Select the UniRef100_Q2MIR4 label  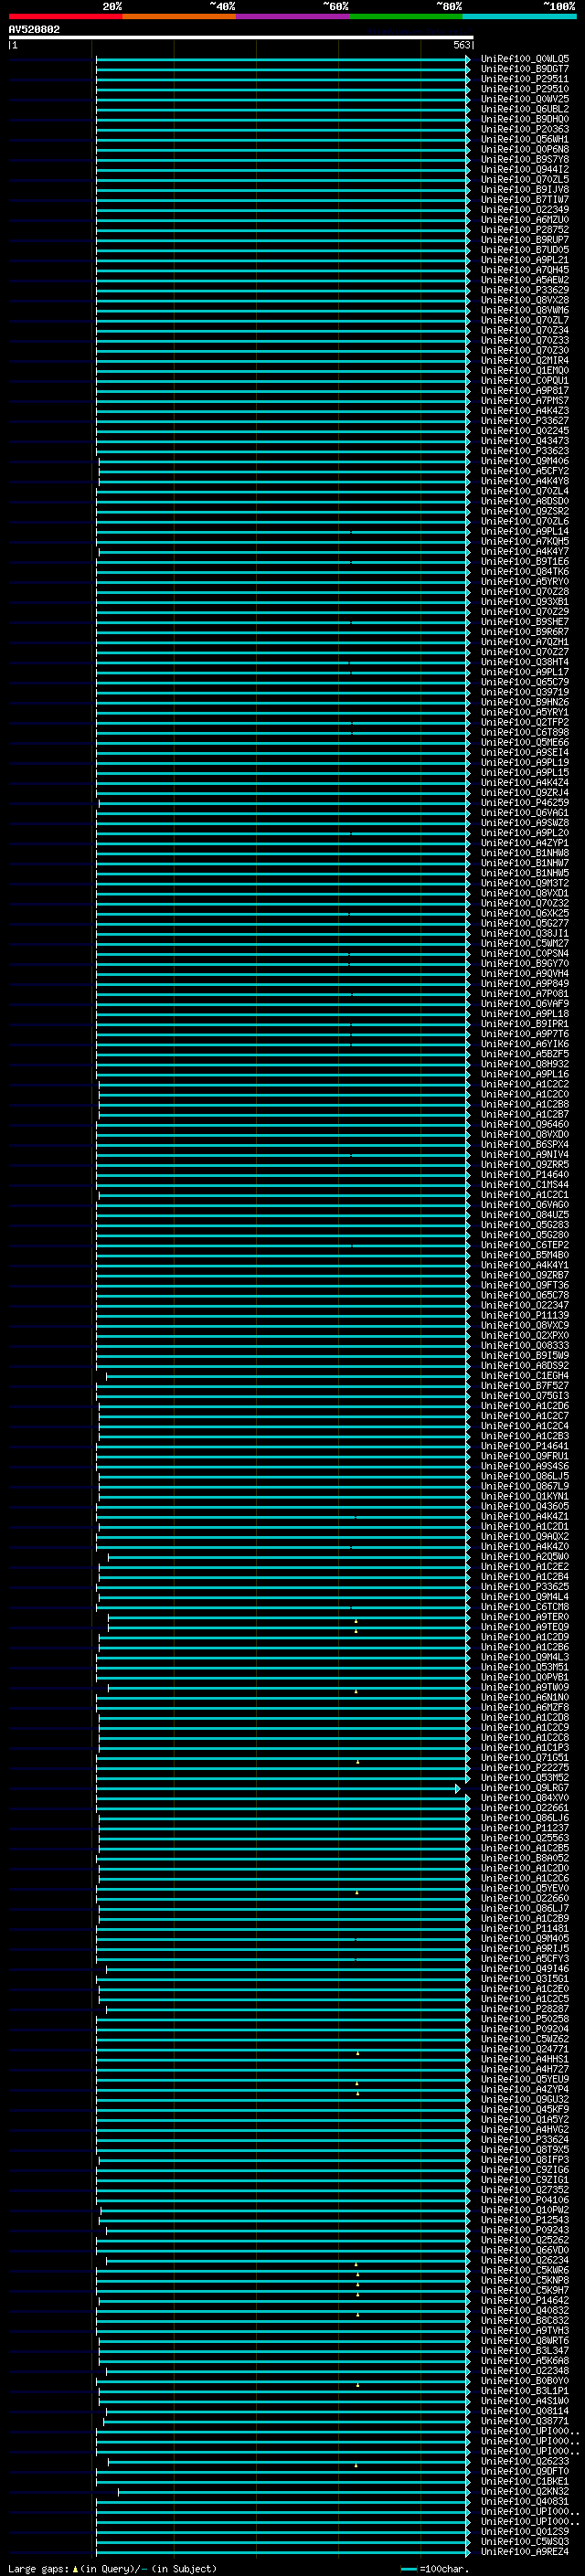point(525,360)
